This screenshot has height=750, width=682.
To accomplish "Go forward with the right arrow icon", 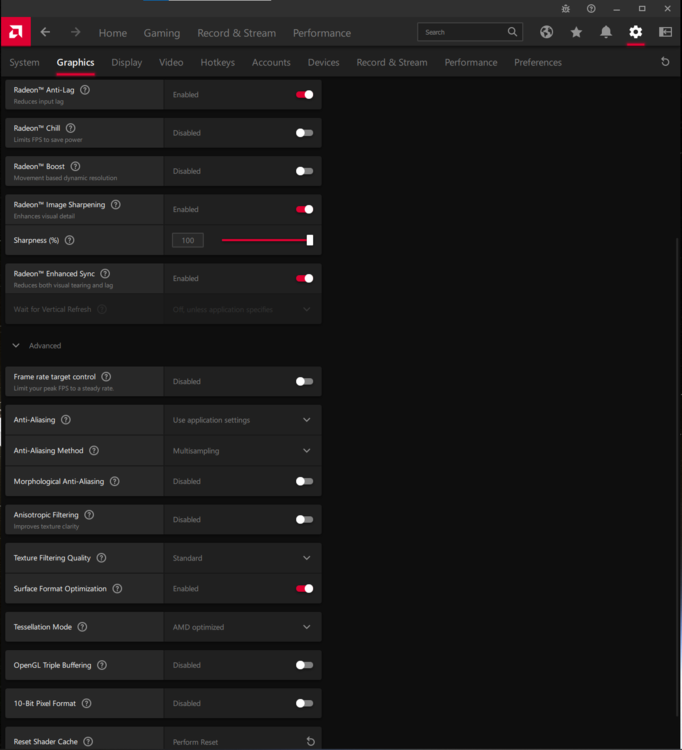I will click(76, 32).
